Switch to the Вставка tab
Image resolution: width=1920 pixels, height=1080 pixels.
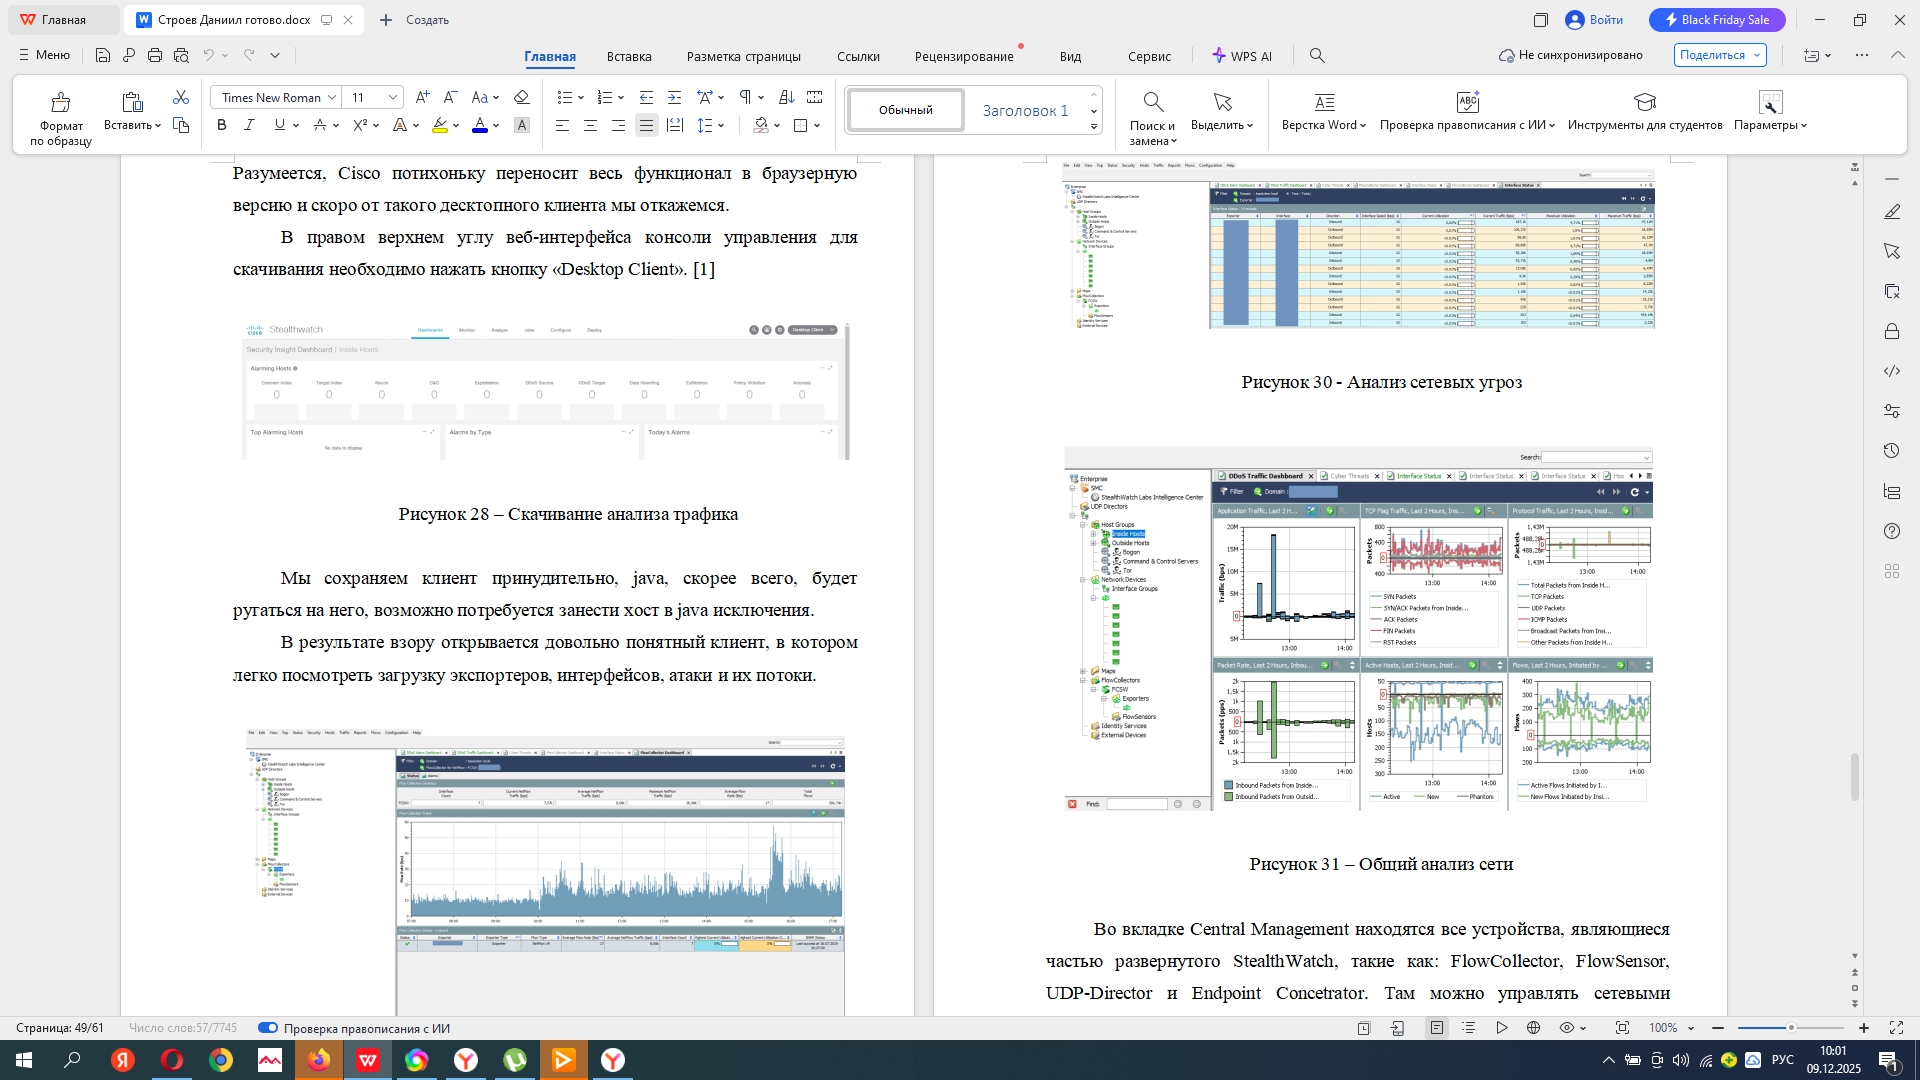629,56
